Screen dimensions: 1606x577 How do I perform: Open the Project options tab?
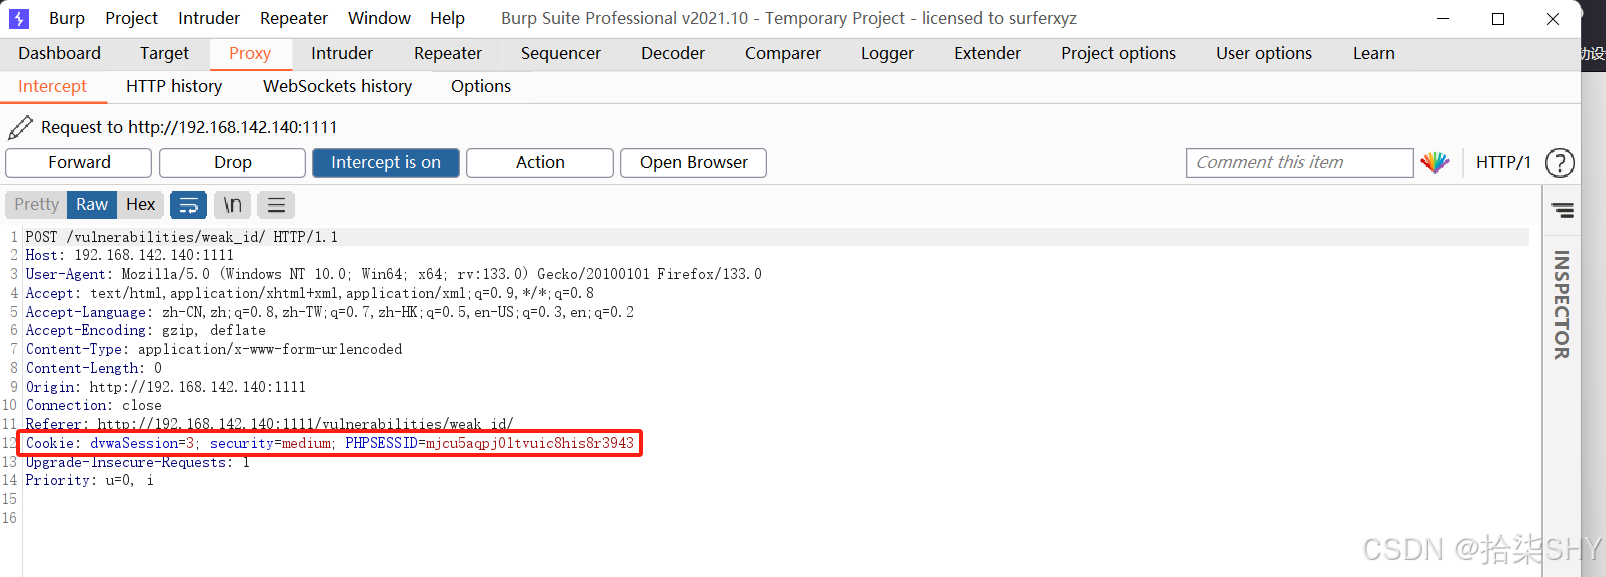click(x=1118, y=53)
